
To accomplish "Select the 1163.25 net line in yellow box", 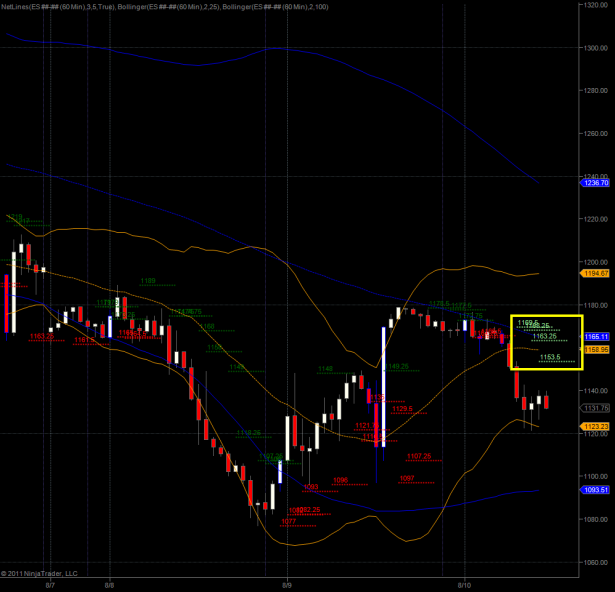I will [x=546, y=336].
